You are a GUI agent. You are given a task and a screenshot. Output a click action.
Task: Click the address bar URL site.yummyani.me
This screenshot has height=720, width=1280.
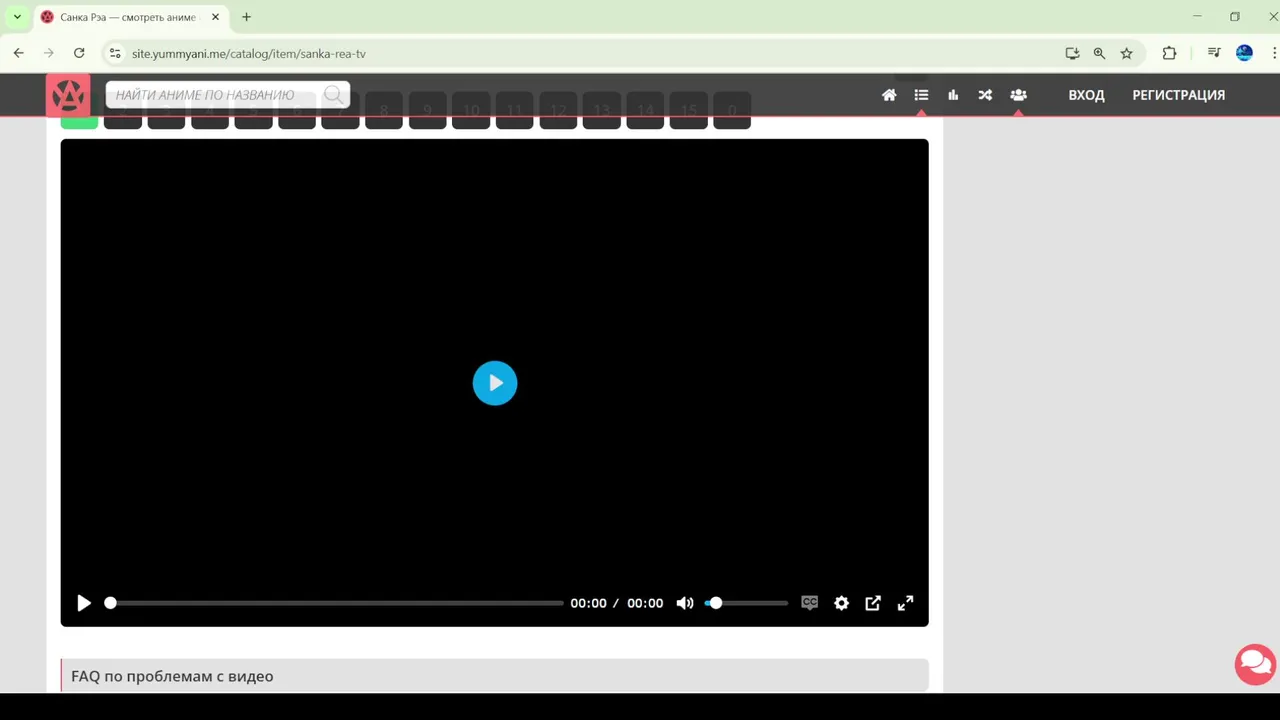[x=249, y=54]
